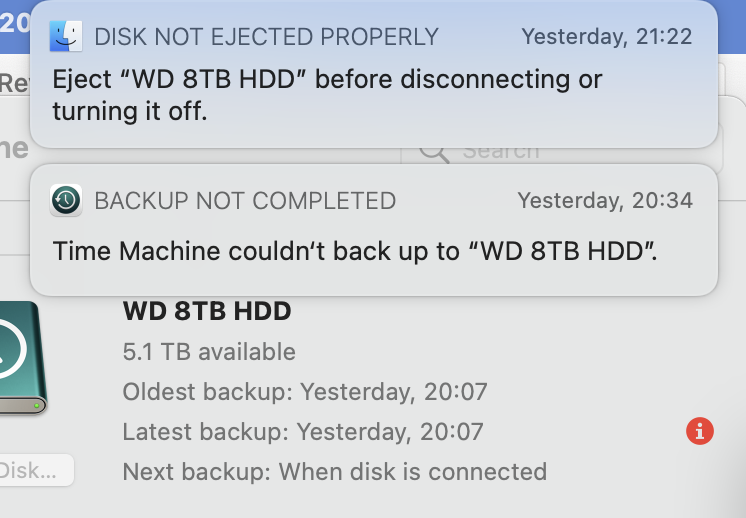Click the green Time Machine drive icon
The height and width of the screenshot is (518, 746).
[18, 358]
